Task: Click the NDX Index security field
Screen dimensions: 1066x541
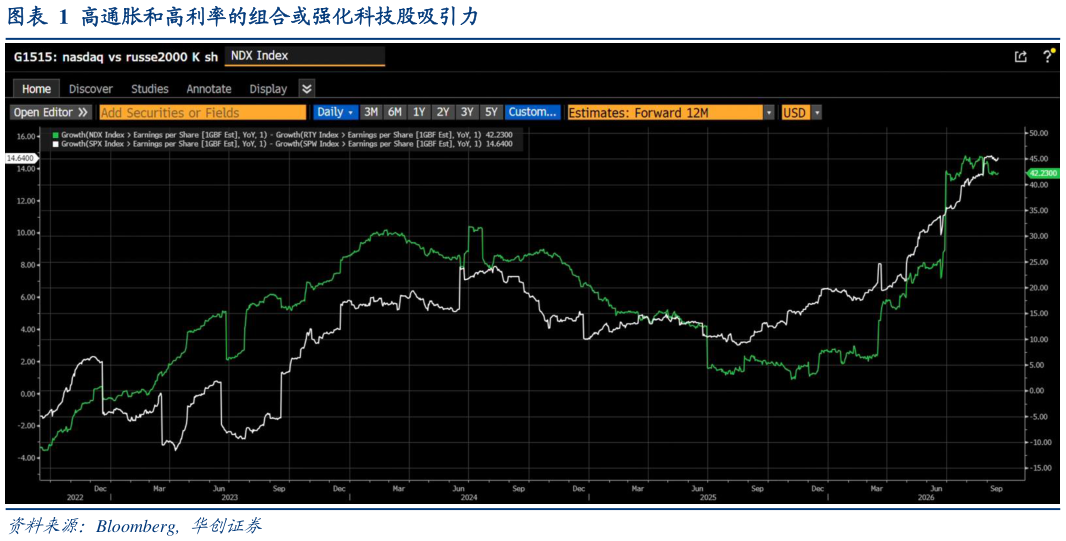Action: [x=303, y=56]
